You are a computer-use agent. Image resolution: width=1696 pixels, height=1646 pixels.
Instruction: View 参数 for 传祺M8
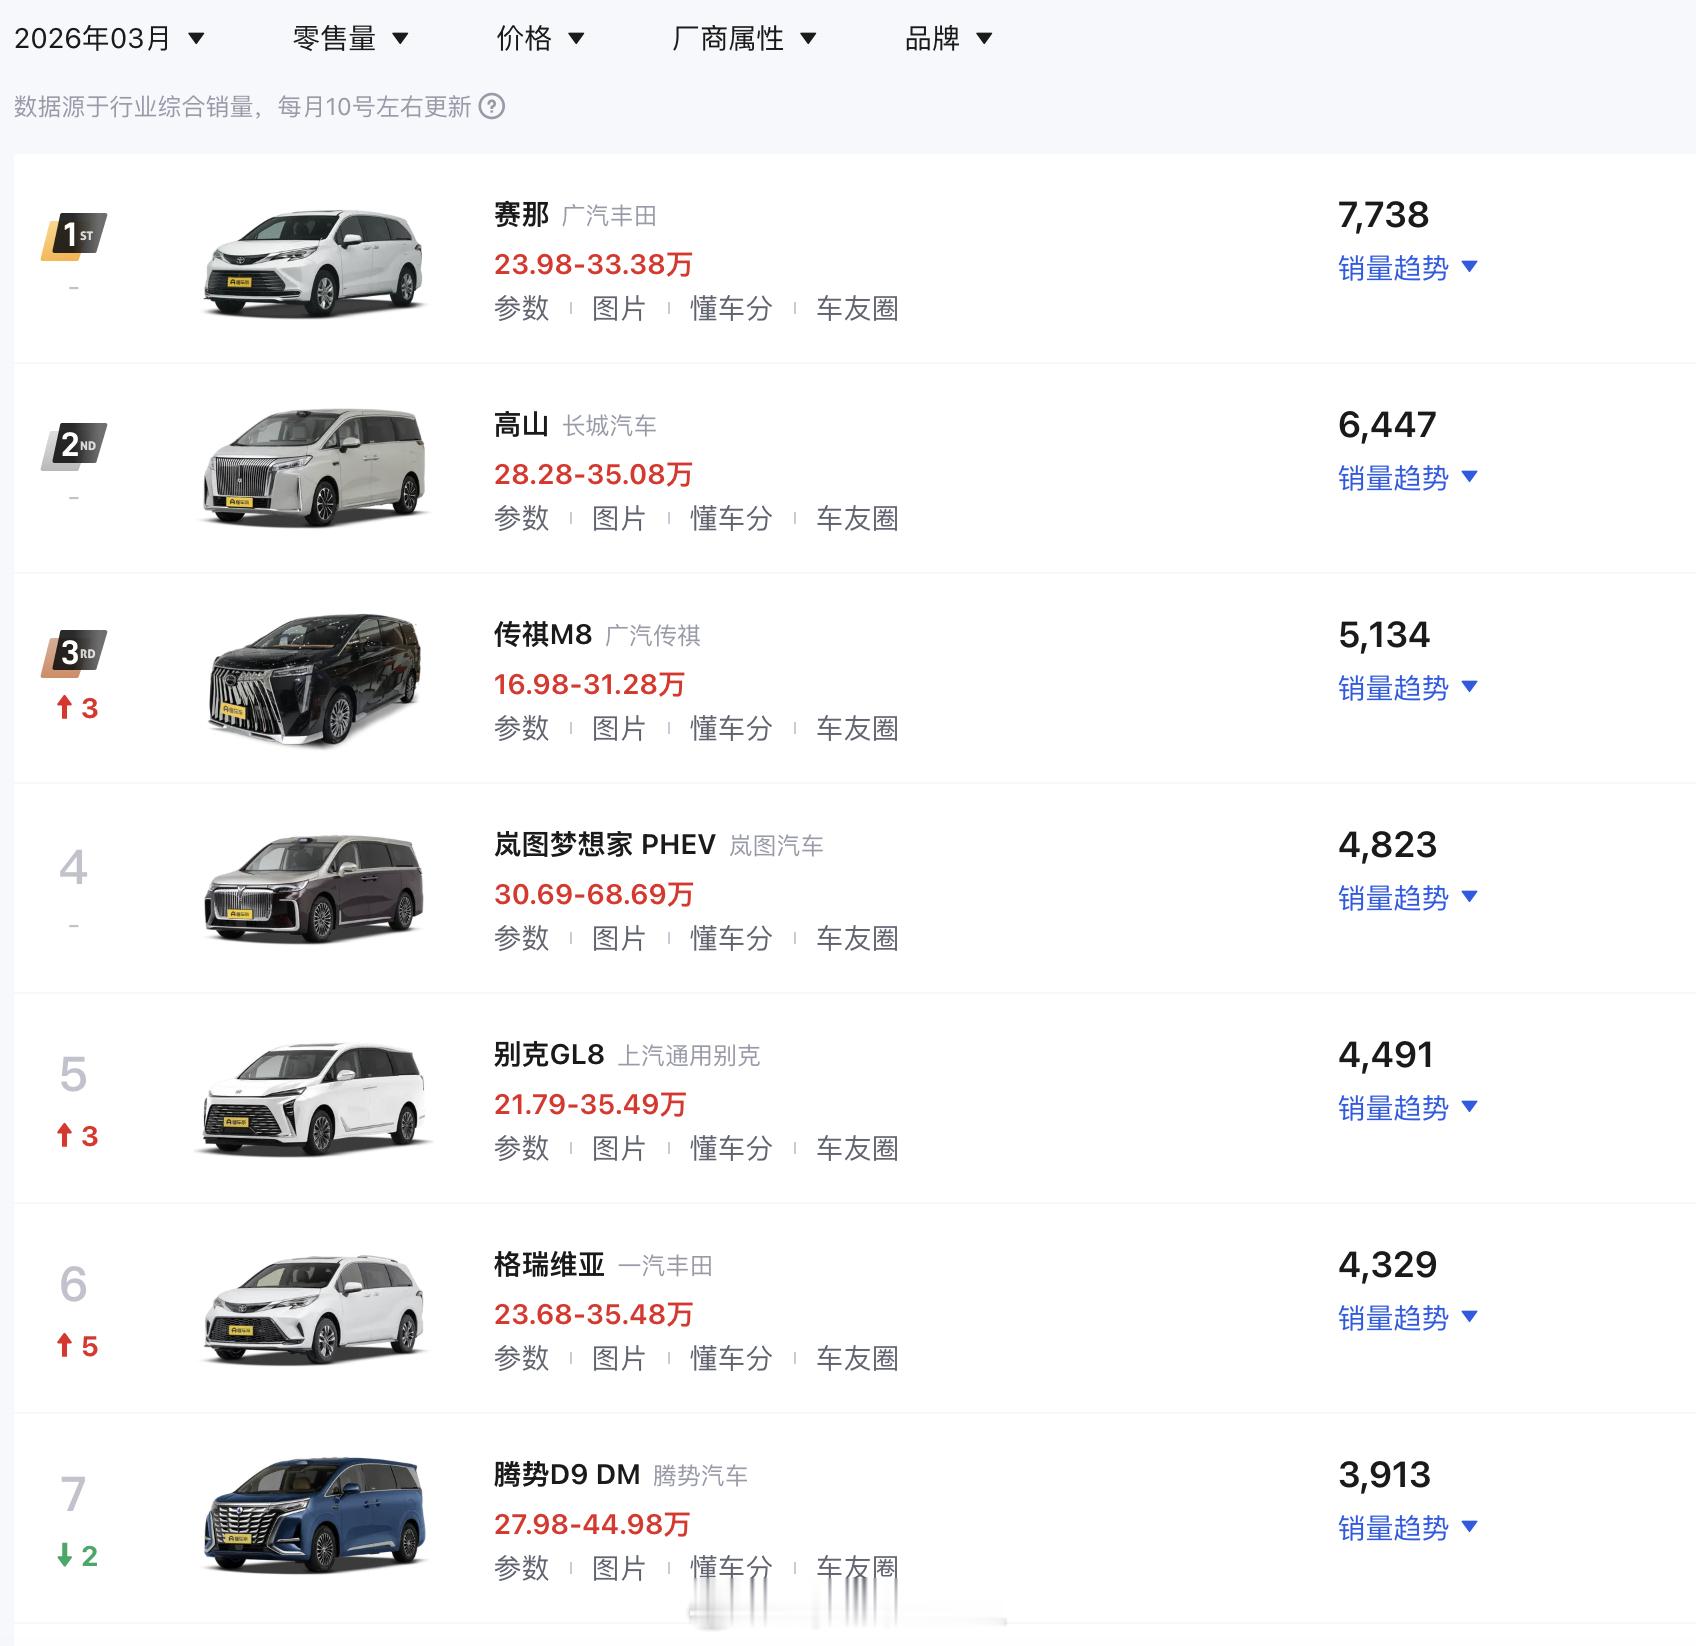522,728
